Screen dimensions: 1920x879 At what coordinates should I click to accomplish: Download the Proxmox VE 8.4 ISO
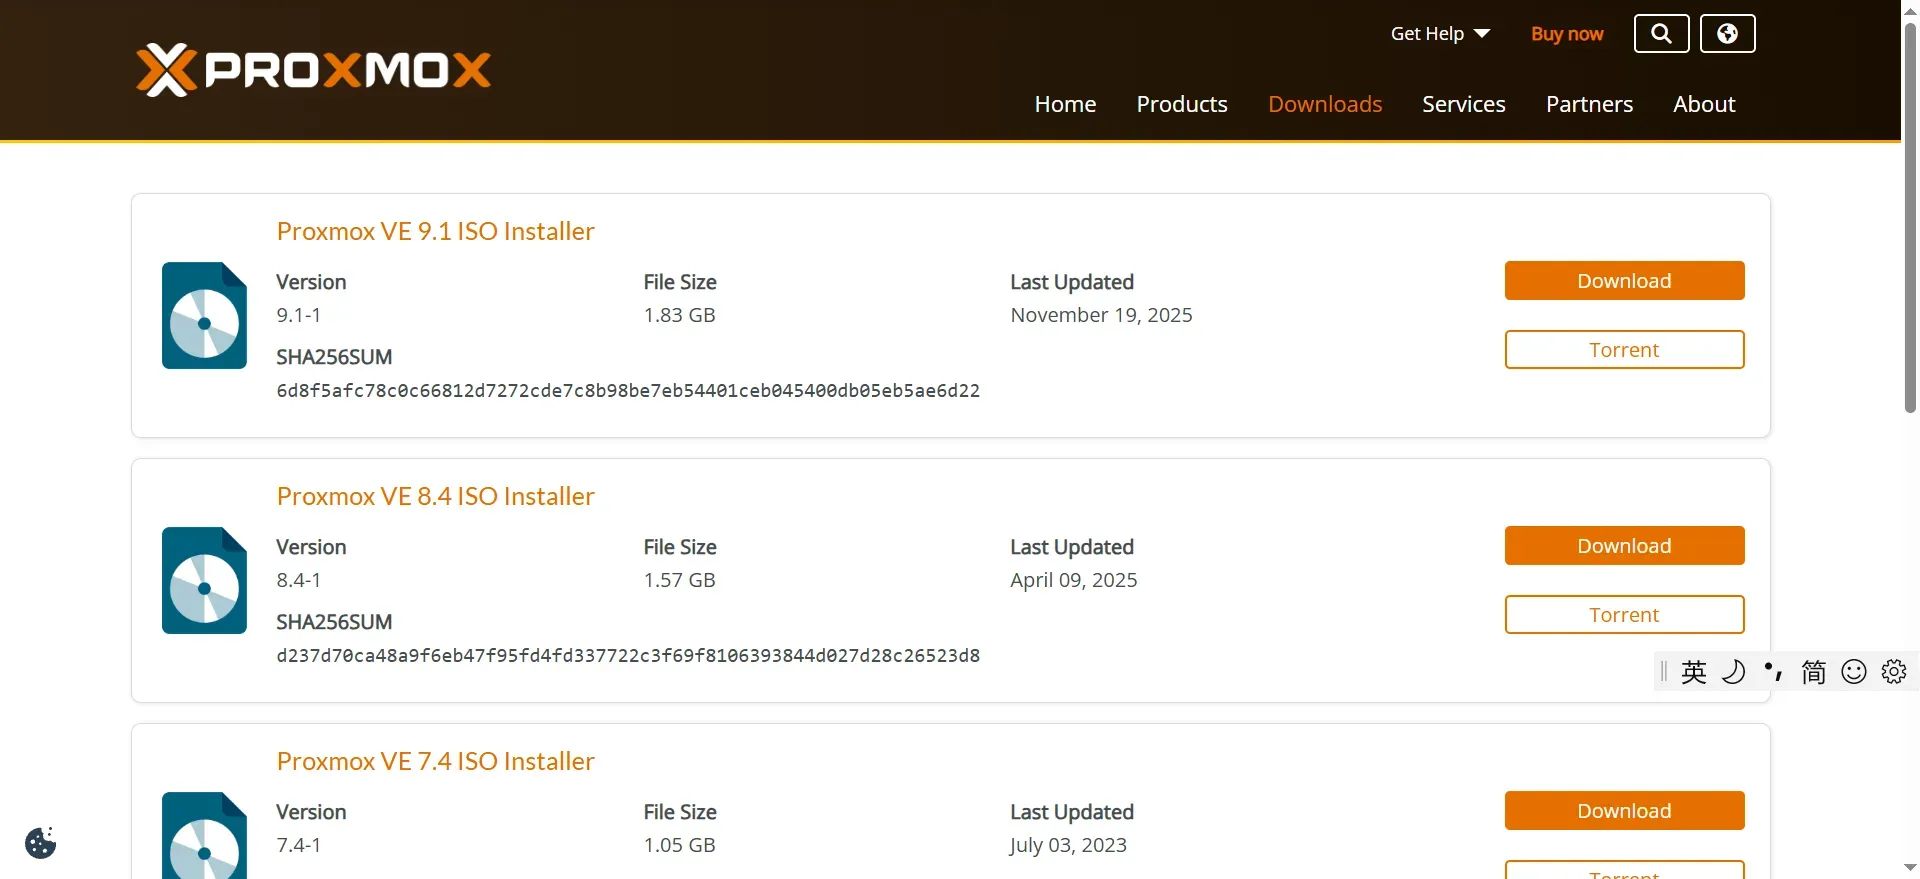click(x=1624, y=546)
